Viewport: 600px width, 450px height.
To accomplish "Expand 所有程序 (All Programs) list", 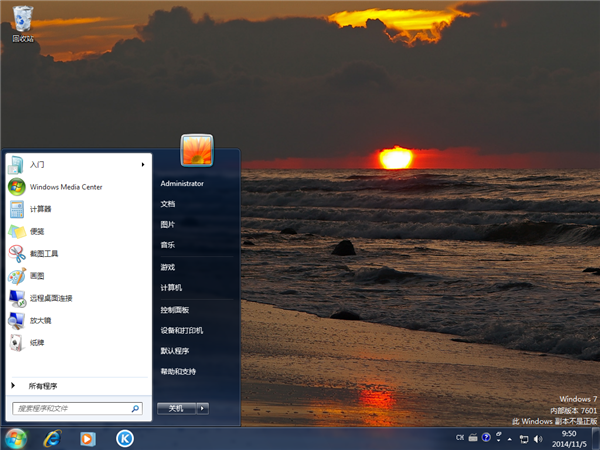I will [x=42, y=385].
